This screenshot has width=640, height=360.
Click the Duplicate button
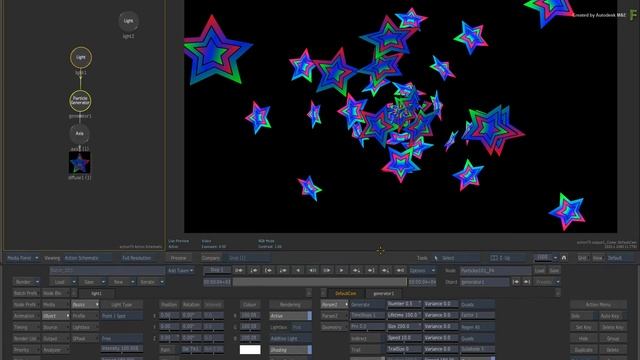click(x=583, y=350)
